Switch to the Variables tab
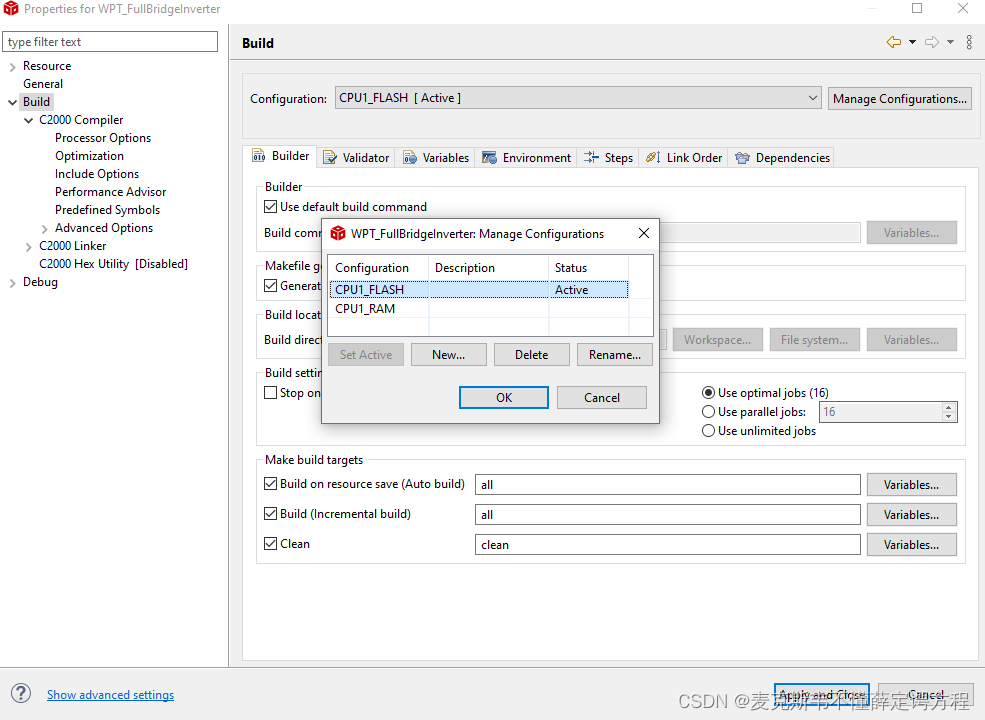985x720 pixels. tap(436, 158)
